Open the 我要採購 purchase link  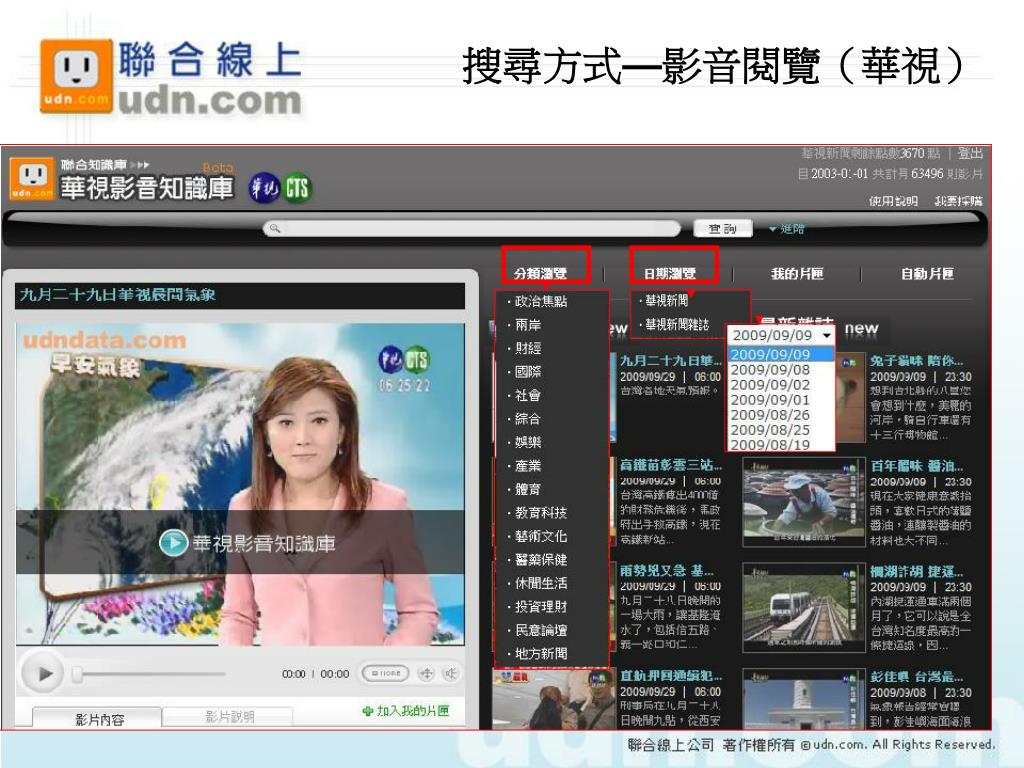pos(958,201)
